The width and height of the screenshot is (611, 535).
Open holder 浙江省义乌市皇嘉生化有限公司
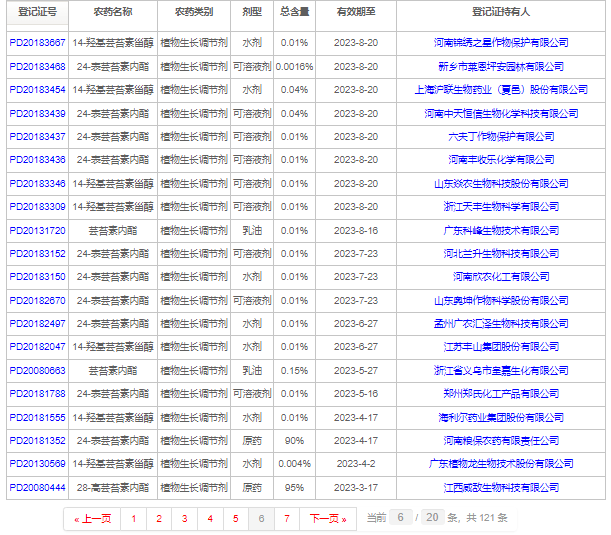(501, 371)
